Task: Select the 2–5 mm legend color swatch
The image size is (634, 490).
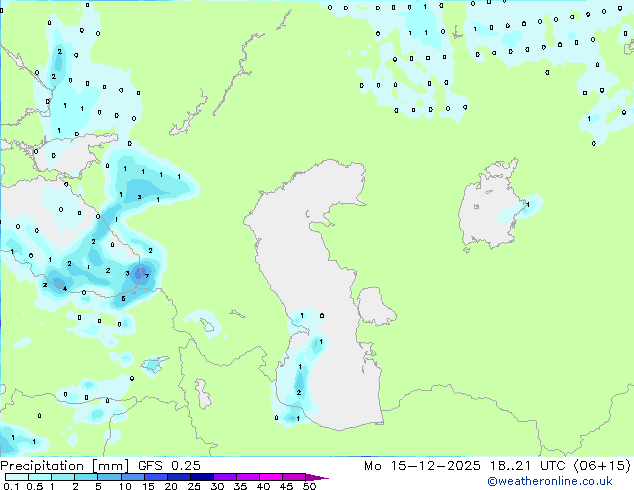Action: (86, 477)
